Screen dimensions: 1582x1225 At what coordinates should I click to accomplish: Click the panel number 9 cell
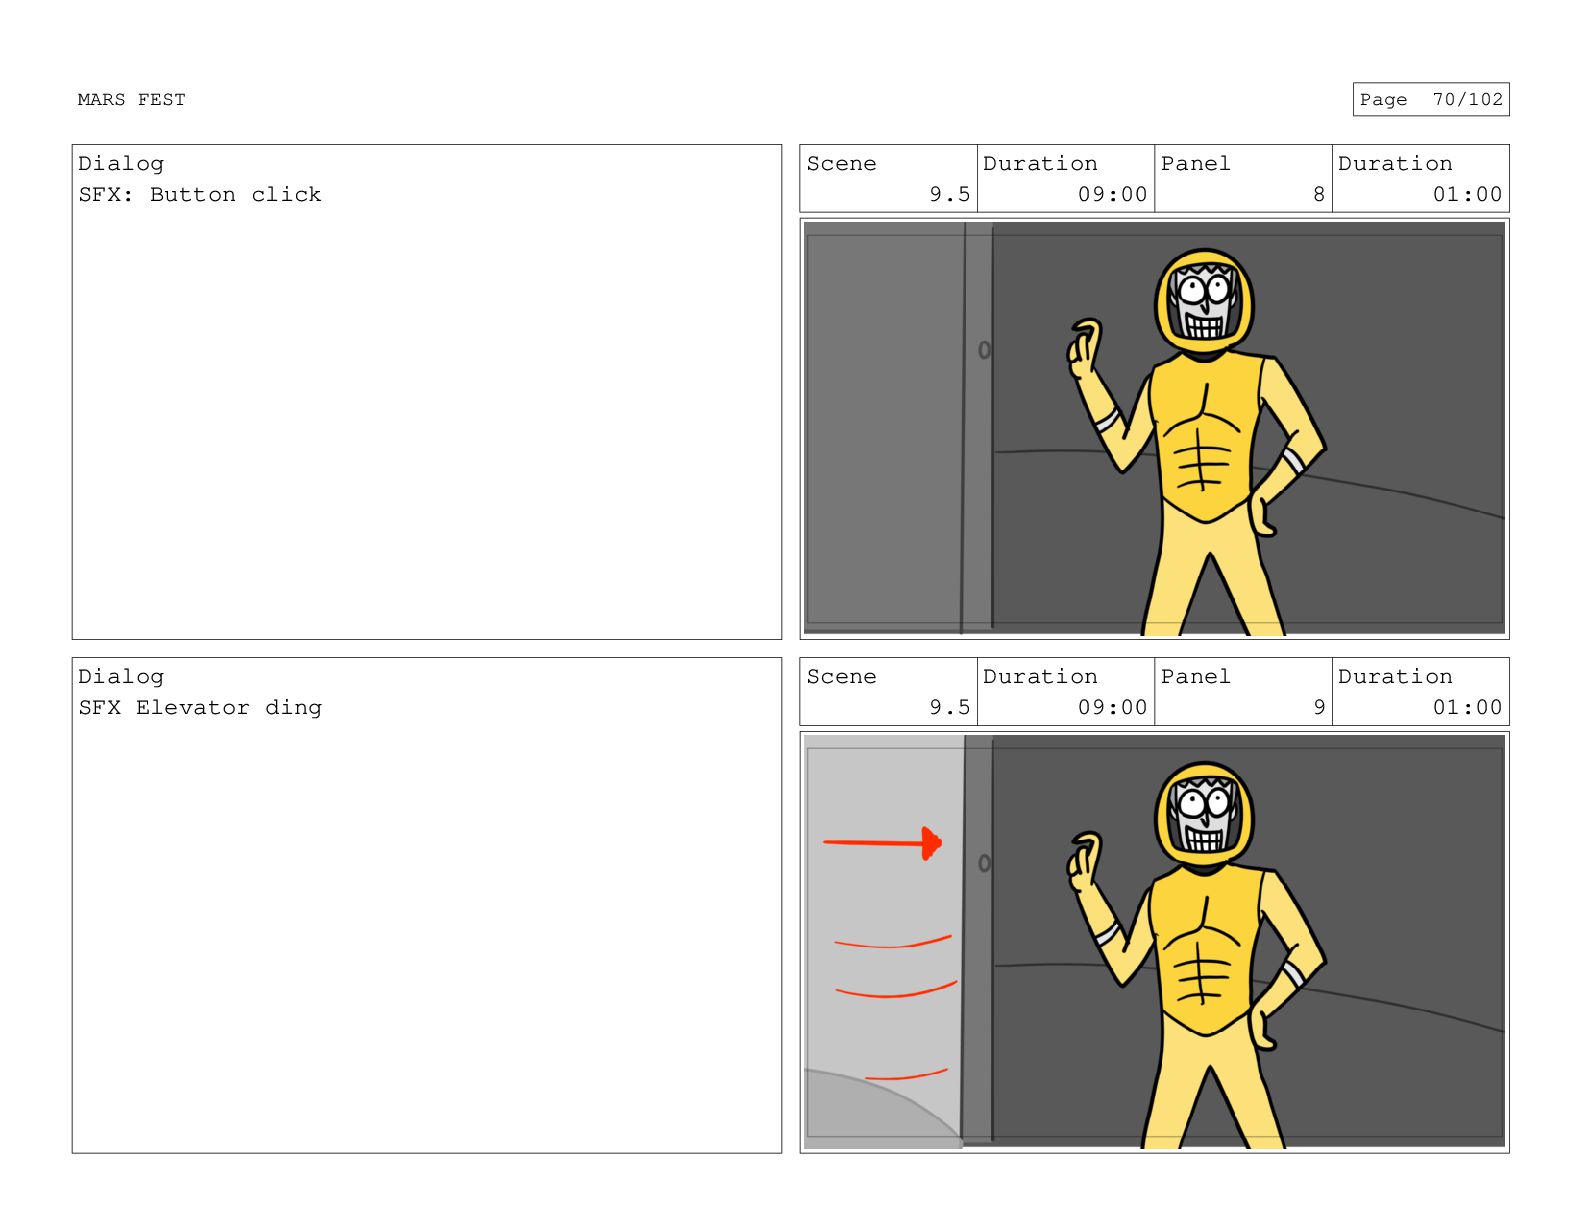(1243, 692)
